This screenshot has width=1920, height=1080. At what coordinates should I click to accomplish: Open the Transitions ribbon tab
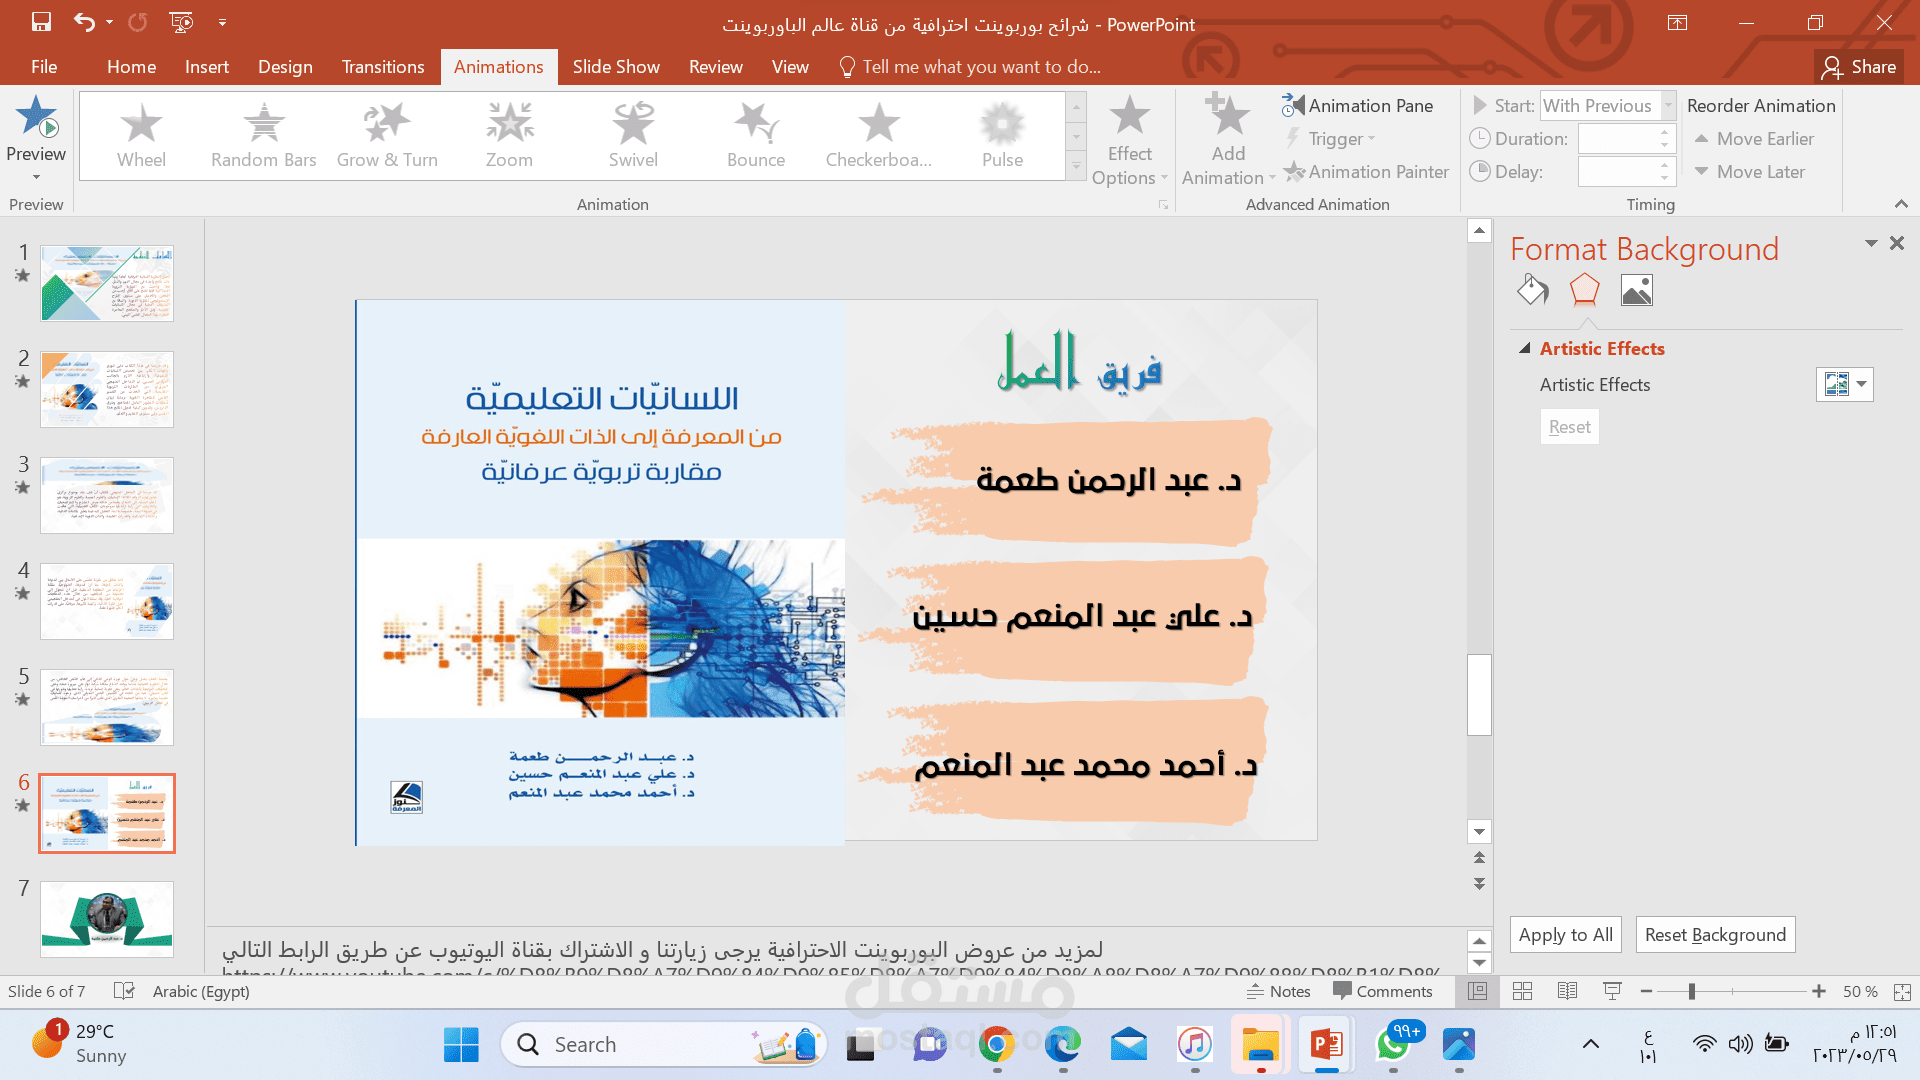[382, 67]
